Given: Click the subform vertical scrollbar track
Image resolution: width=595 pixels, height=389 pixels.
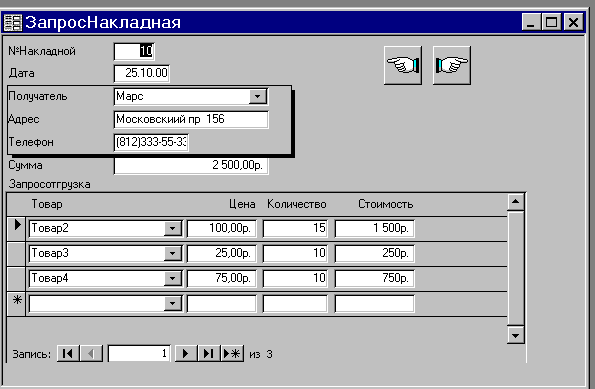Looking at the screenshot, I should click(x=516, y=268).
